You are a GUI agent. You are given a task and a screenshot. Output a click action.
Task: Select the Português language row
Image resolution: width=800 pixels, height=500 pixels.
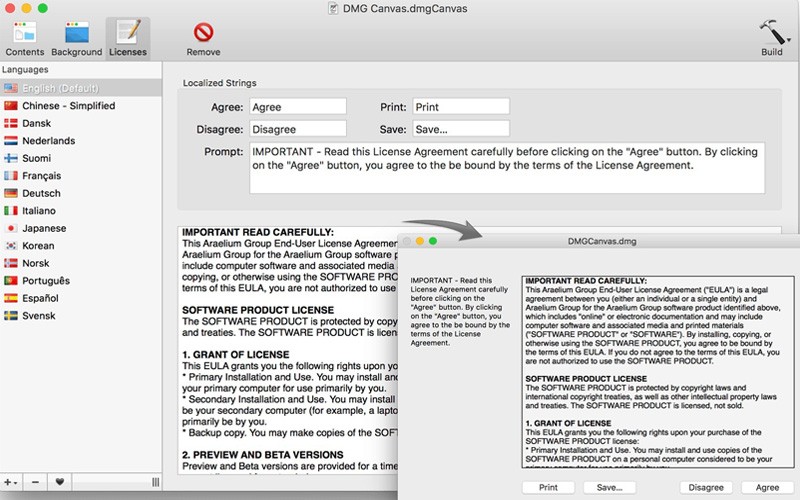(x=81, y=281)
